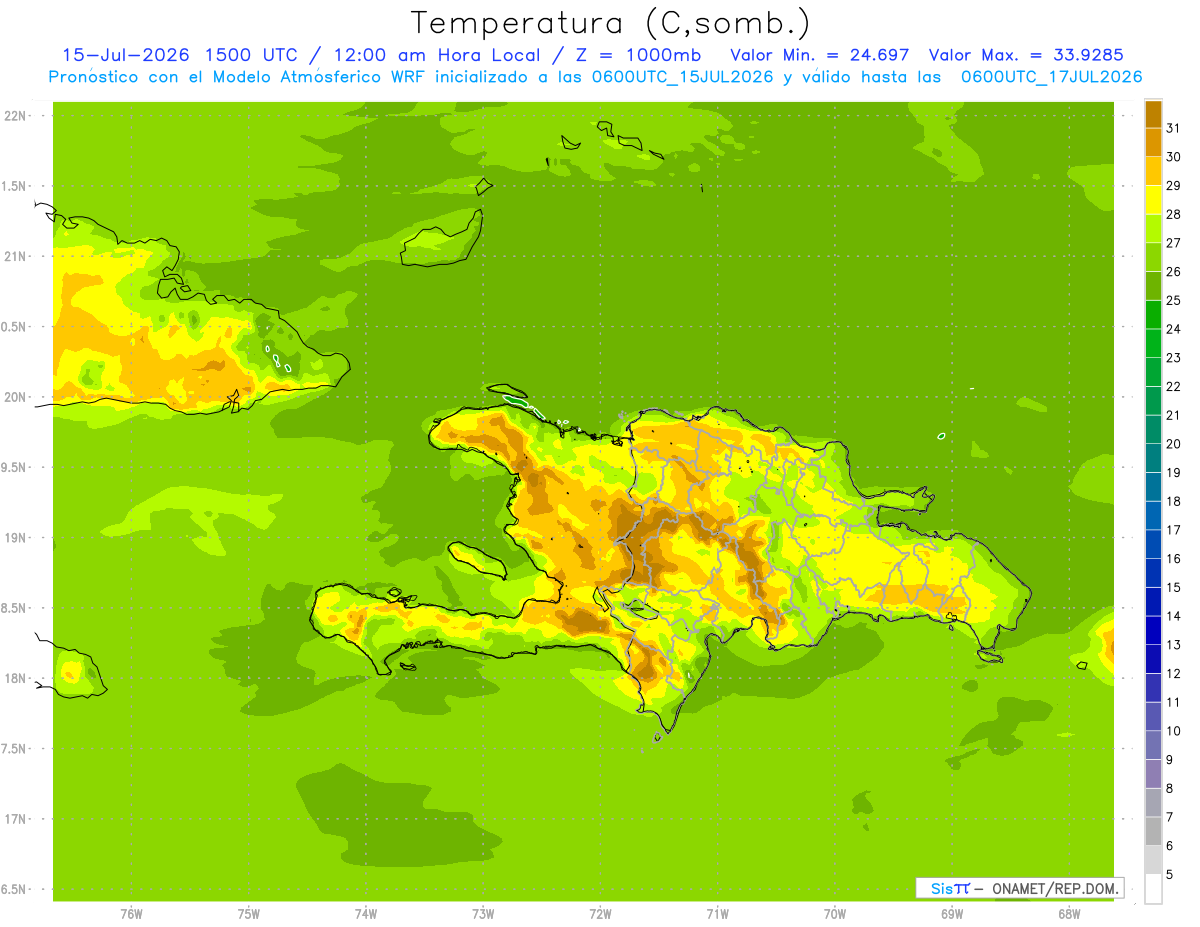
Task: Click 'Valor Min. = 24.697' text
Action: [820, 55]
